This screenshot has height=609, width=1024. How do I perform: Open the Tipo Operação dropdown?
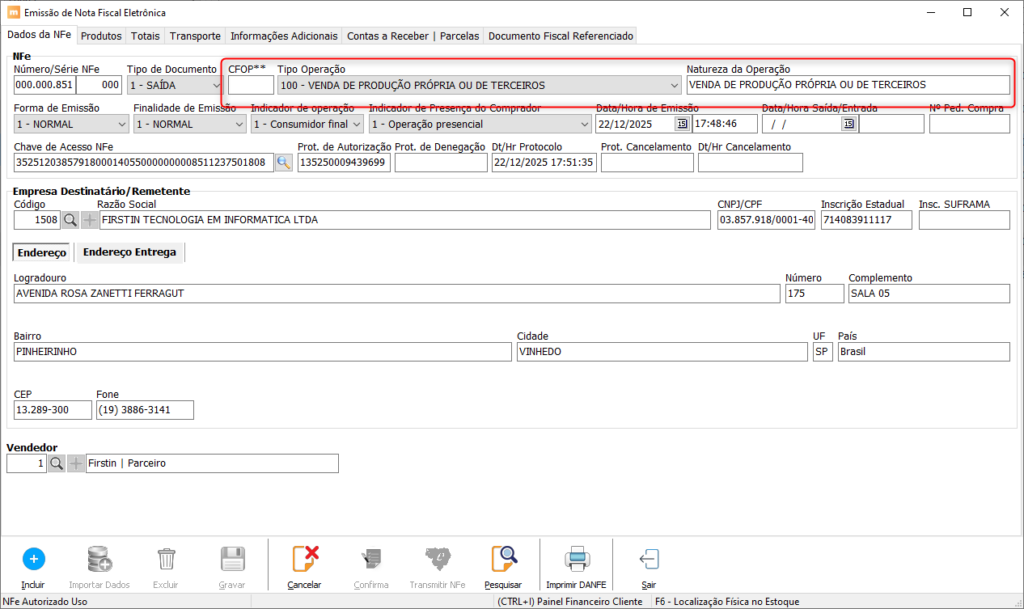(674, 86)
